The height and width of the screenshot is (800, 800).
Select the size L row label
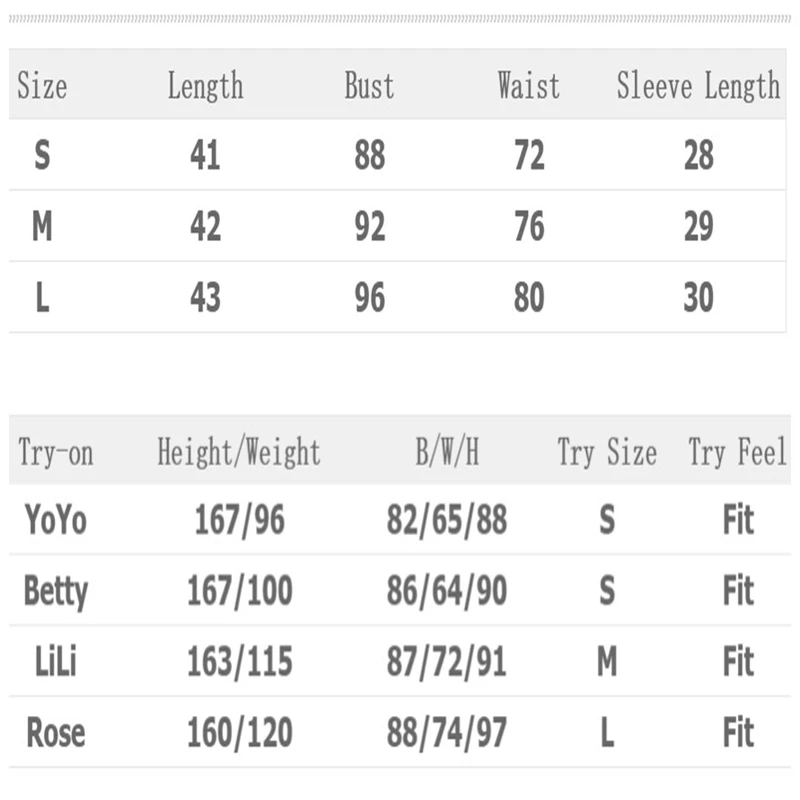point(42,298)
